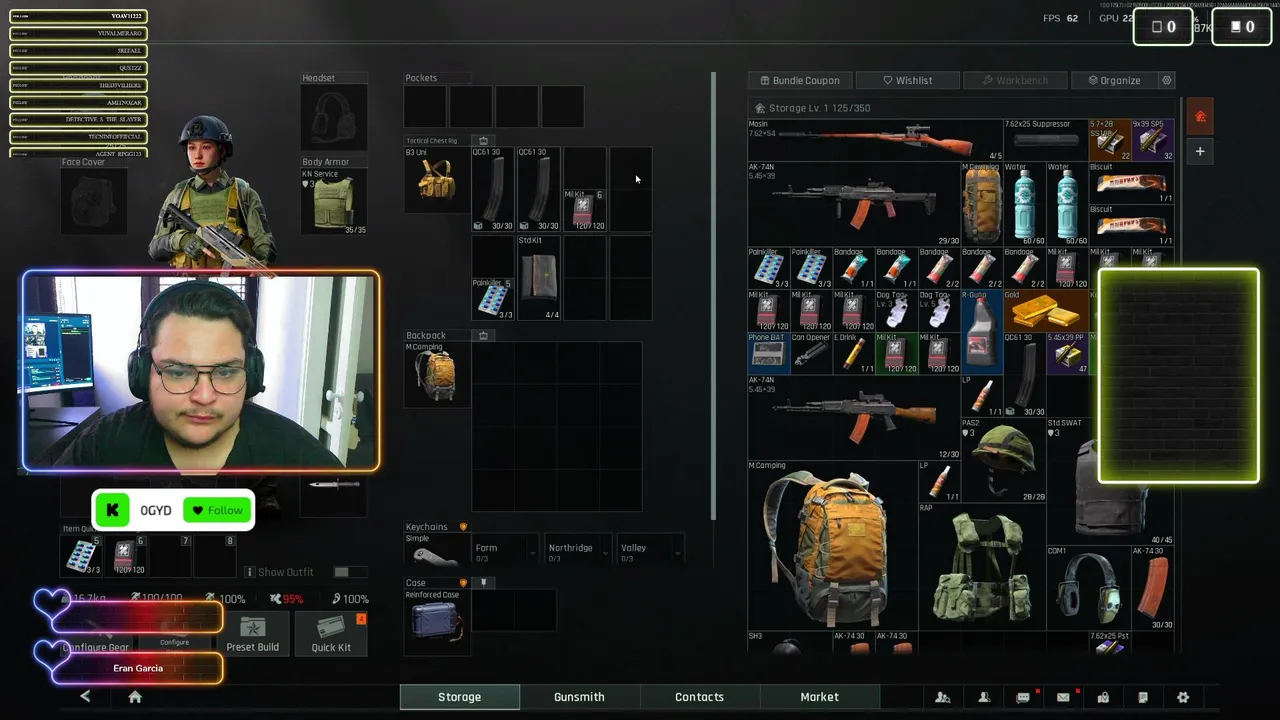Select the Can Opener item

tap(811, 353)
